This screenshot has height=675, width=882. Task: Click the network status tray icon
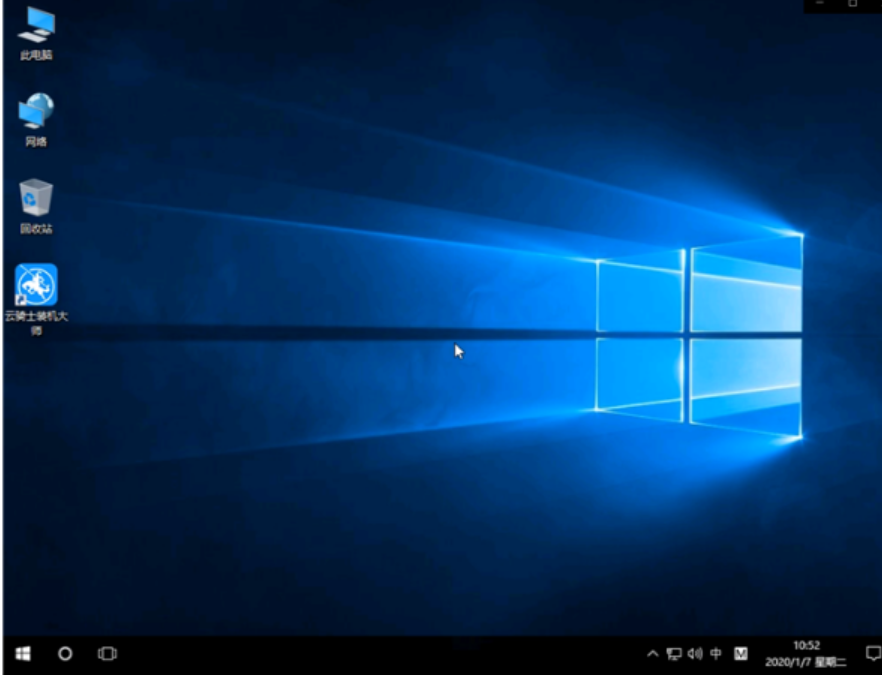click(672, 653)
